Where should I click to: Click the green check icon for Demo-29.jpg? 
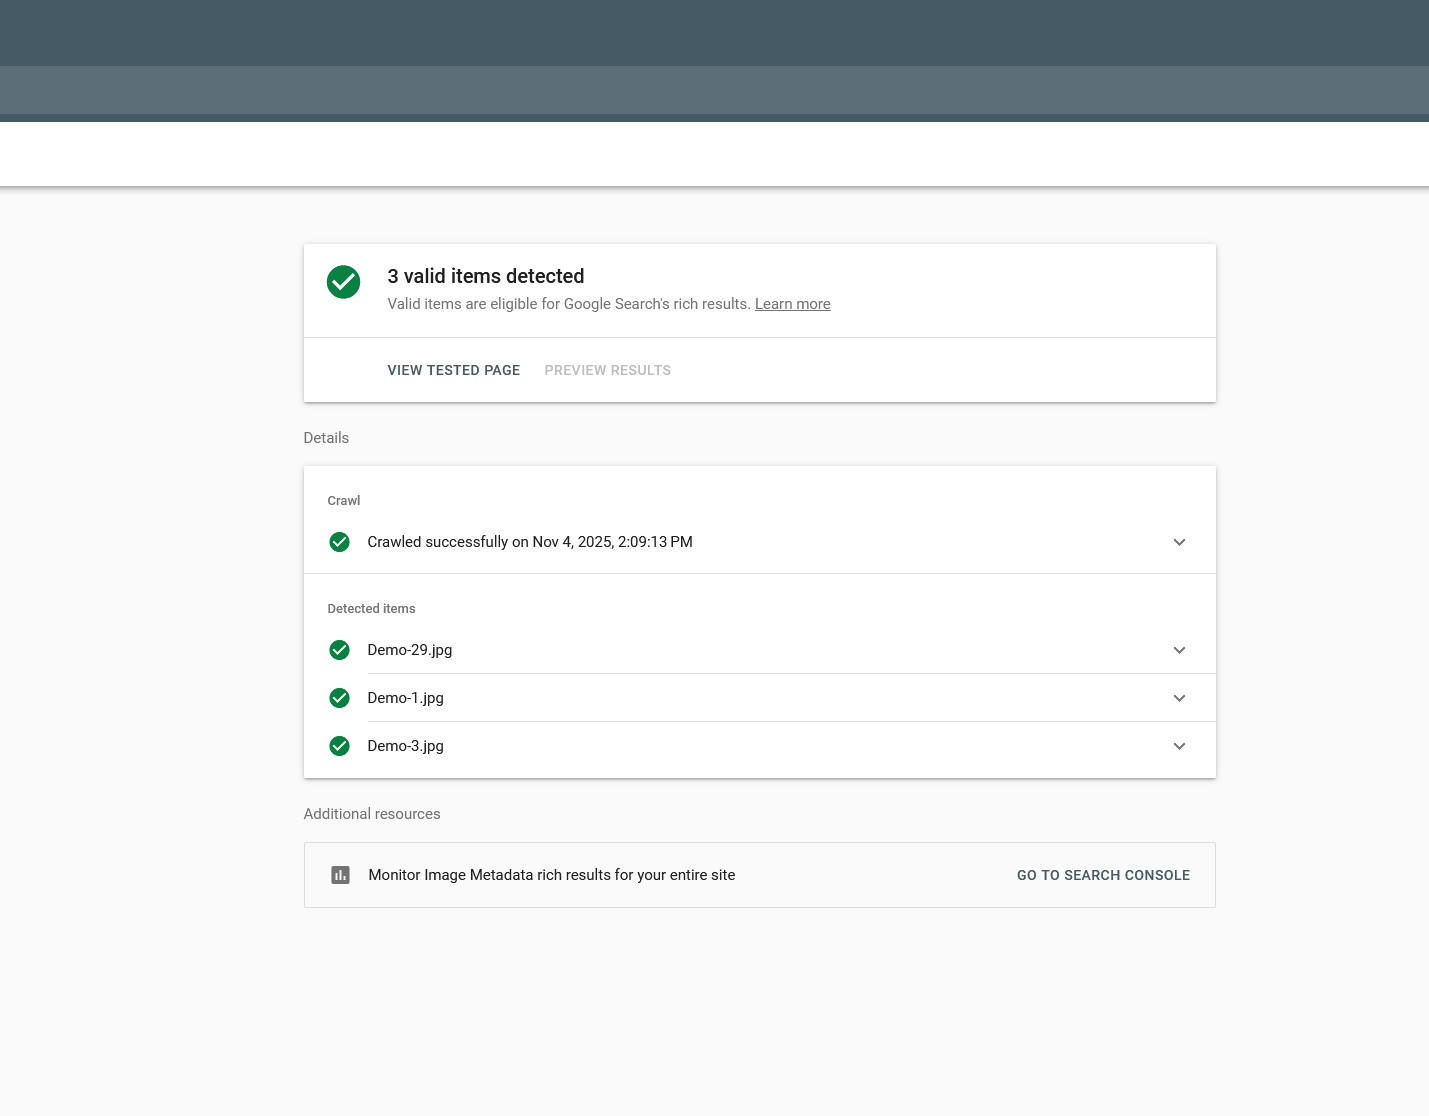click(x=340, y=650)
